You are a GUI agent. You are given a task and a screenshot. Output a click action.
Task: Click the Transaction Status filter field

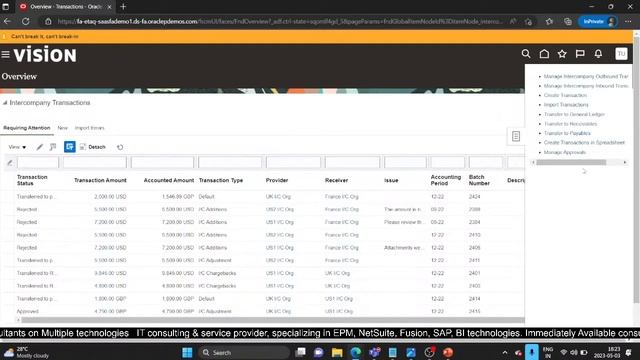[x=38, y=162]
